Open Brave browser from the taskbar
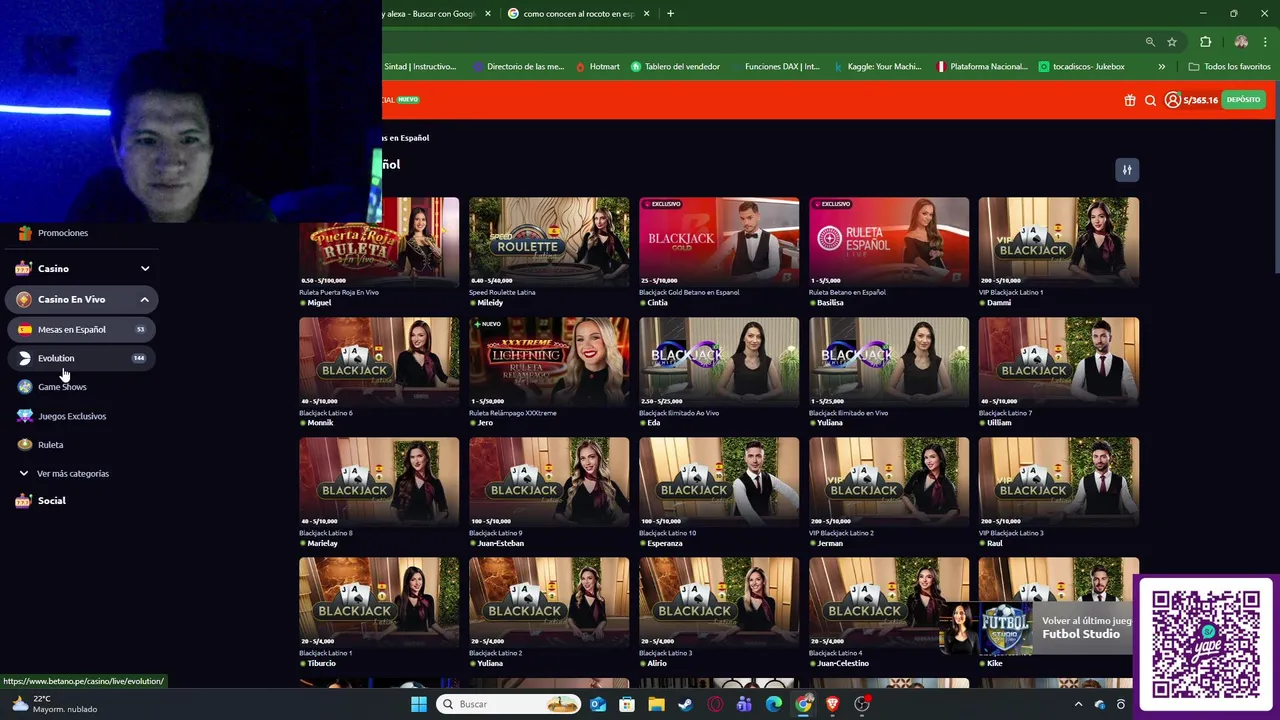The image size is (1280, 720). 832,704
